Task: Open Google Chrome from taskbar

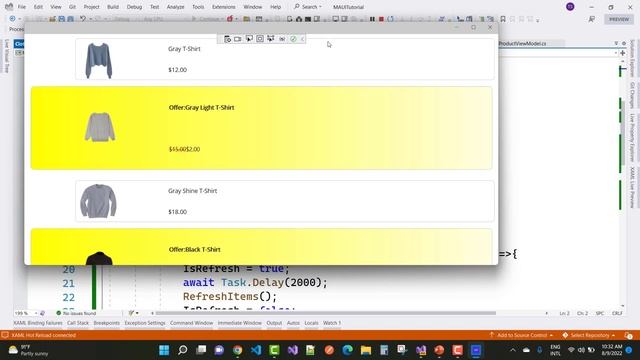Action: pos(238,350)
